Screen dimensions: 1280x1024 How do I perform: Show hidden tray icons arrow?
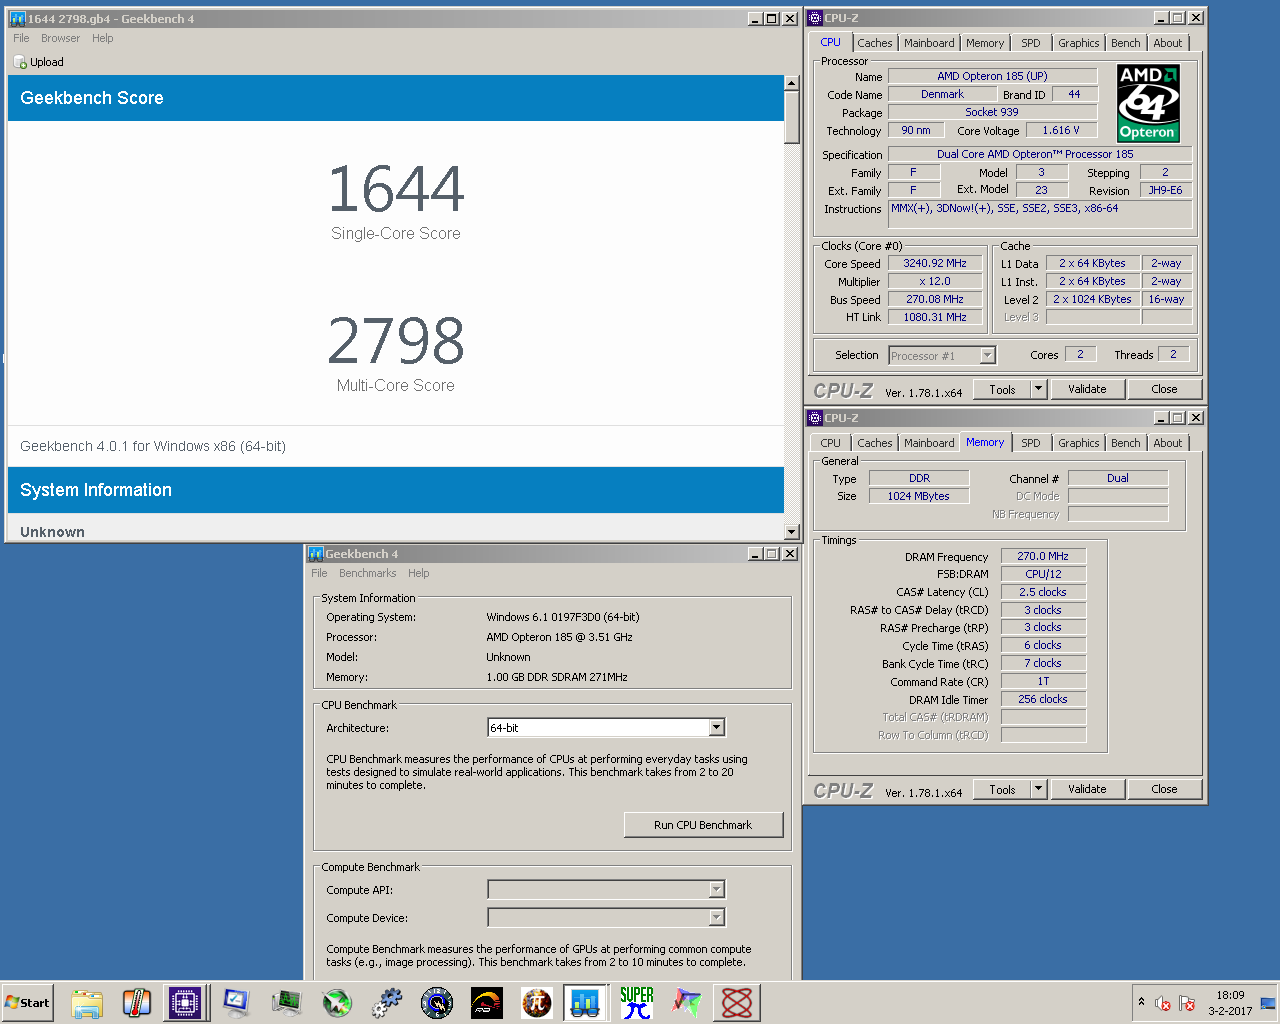click(x=1141, y=1002)
